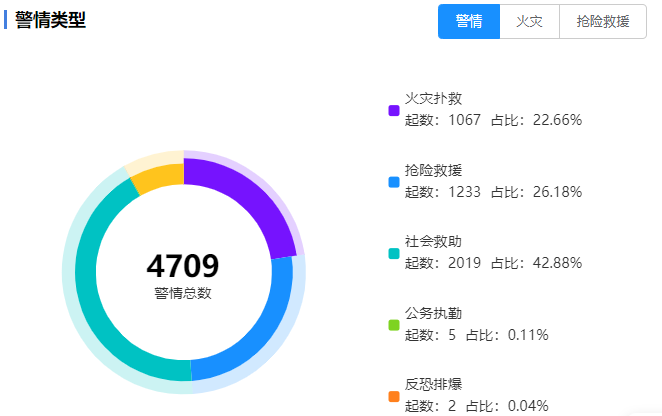
Task: Select the 社会救助 legend label
Action: pyautogui.click(x=433, y=242)
